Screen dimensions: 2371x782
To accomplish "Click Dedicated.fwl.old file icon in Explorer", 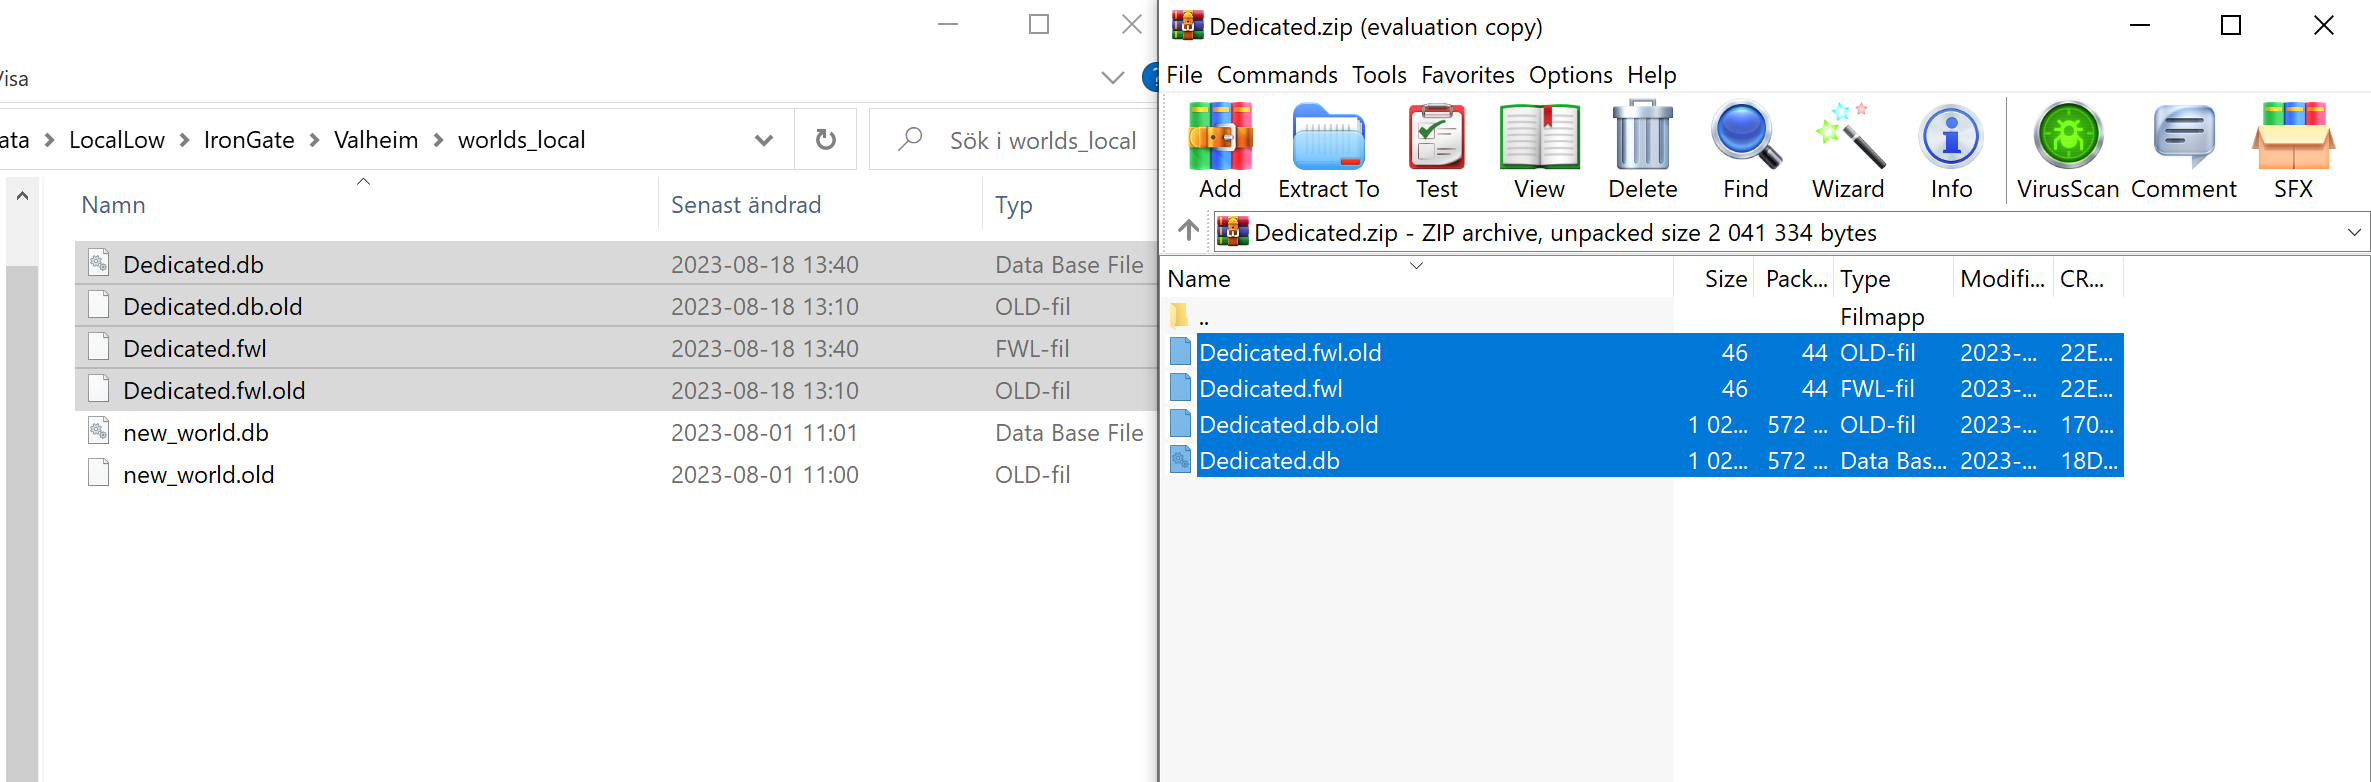I will pos(98,389).
